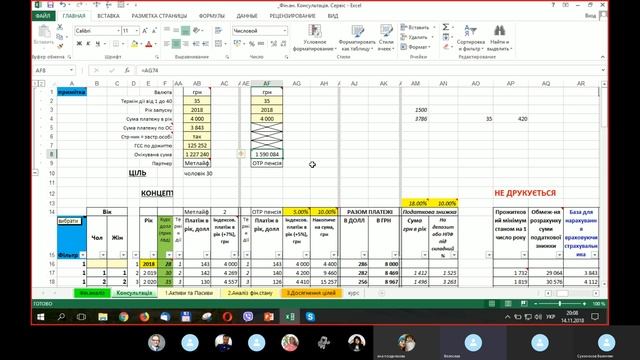Viewport: 640px width, 360px height.
Task: Switch to the ФОРМУЛЫ ribbon tab
Action: coord(211,16)
